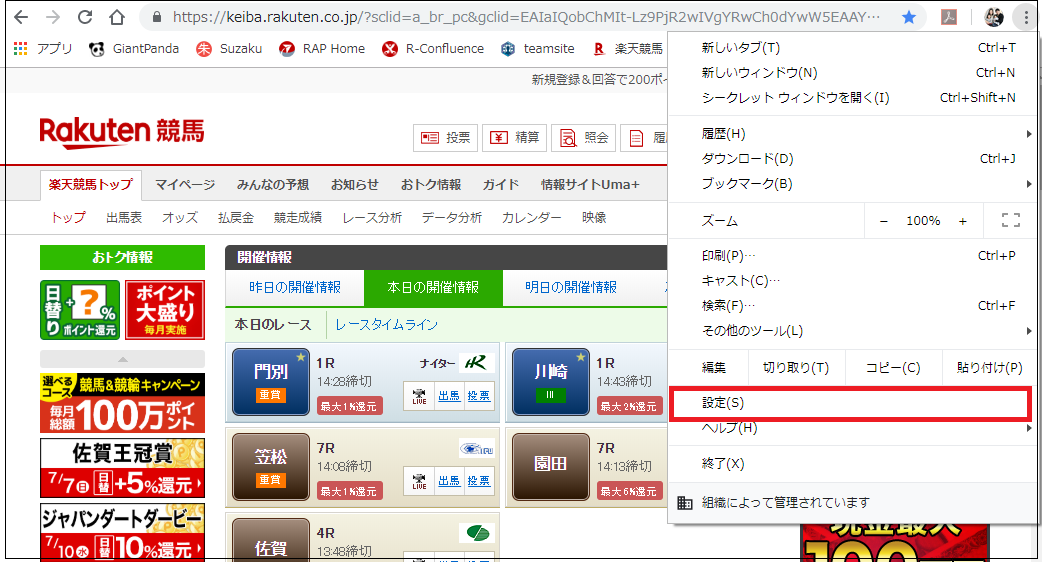Click the 精算 button in header
The height and width of the screenshot is (562, 1042).
(x=514, y=138)
